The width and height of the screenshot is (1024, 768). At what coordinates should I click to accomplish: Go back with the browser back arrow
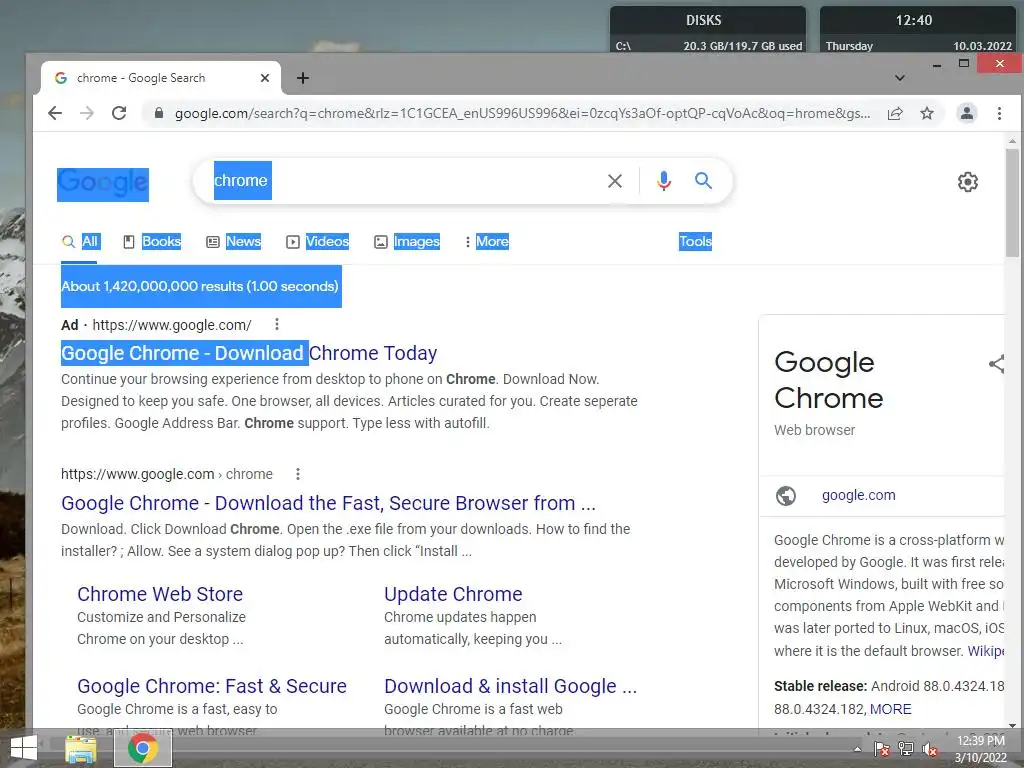(x=55, y=113)
